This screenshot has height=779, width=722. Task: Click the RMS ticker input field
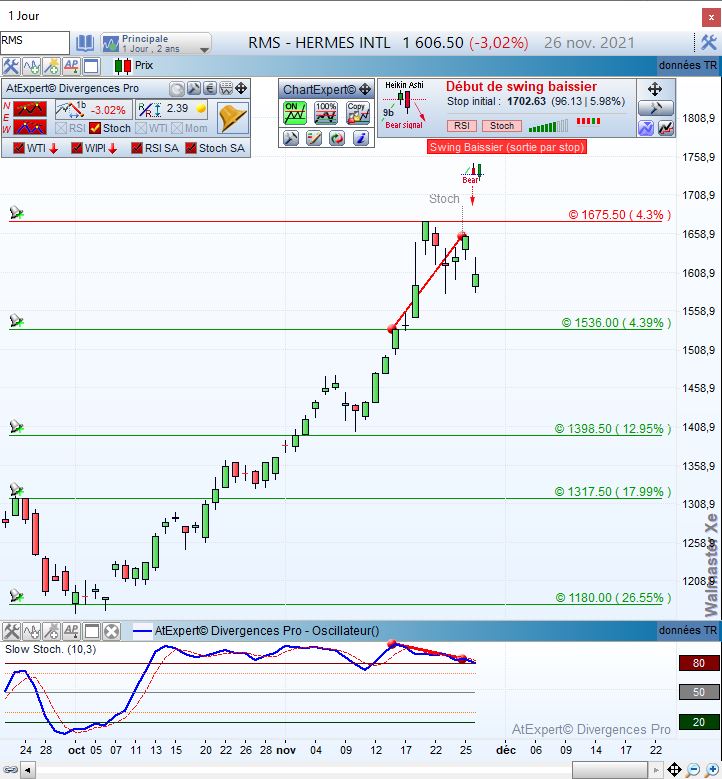coord(35,43)
